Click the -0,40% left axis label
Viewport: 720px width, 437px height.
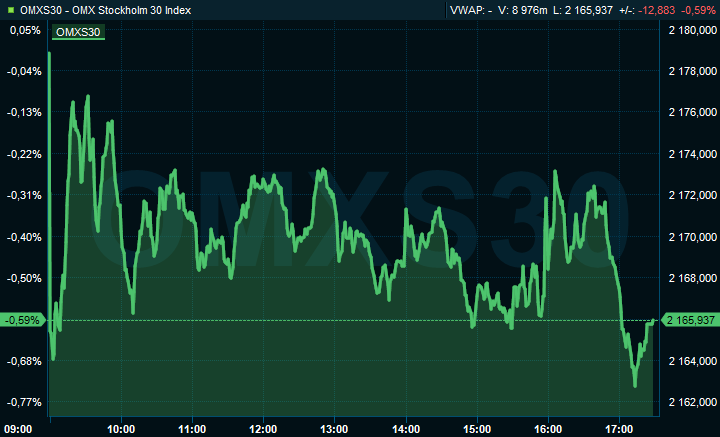tap(24, 237)
